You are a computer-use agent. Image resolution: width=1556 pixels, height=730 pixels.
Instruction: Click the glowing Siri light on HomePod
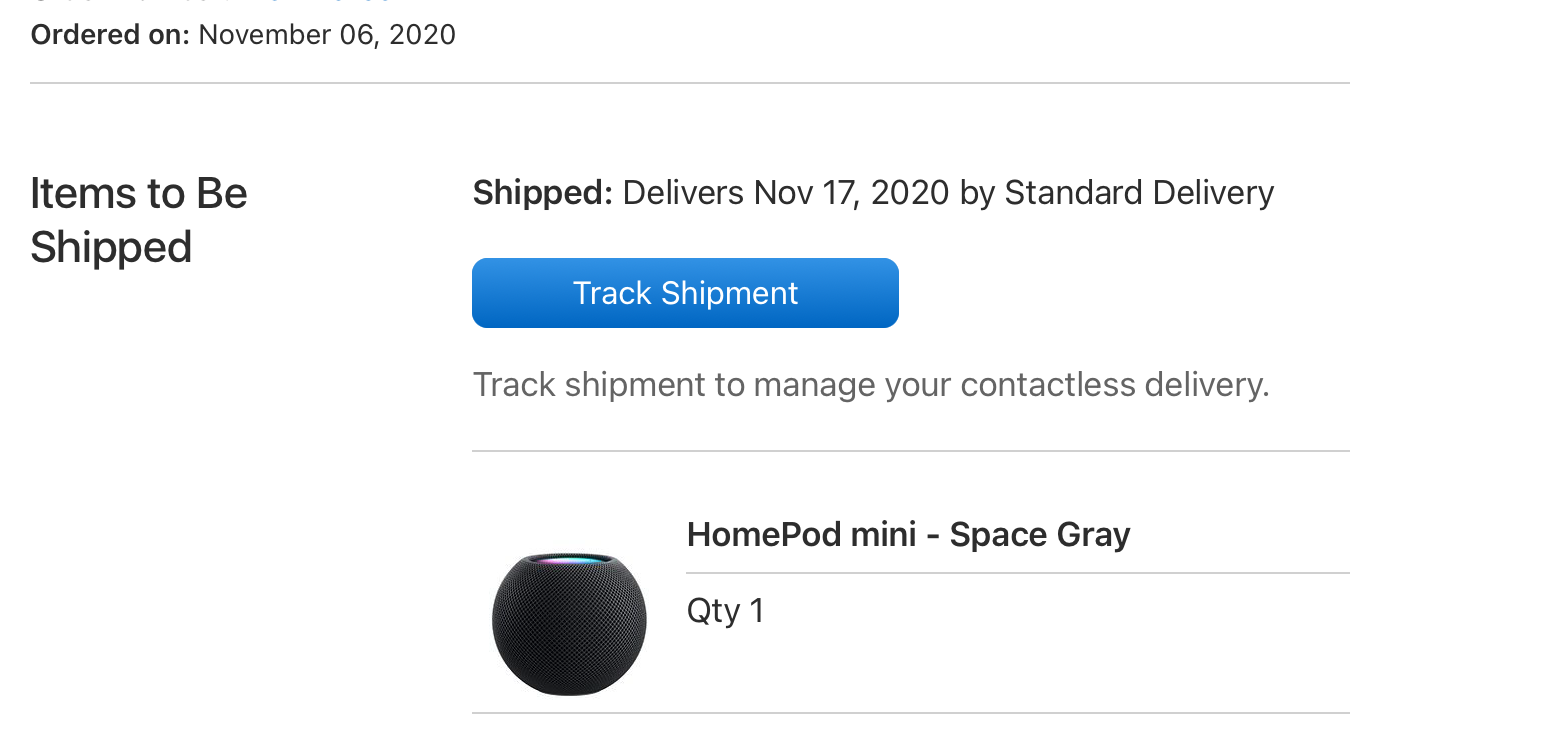[571, 560]
